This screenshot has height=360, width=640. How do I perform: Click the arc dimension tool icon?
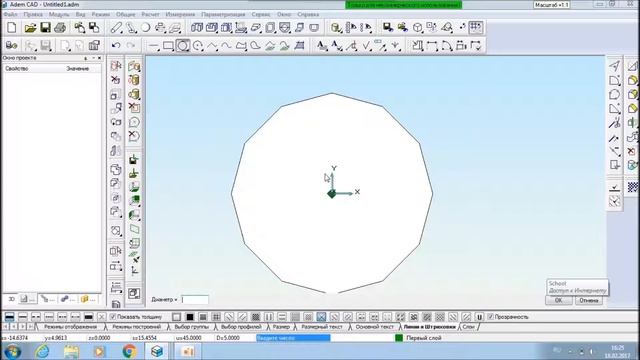pyautogui.click(x=446, y=46)
